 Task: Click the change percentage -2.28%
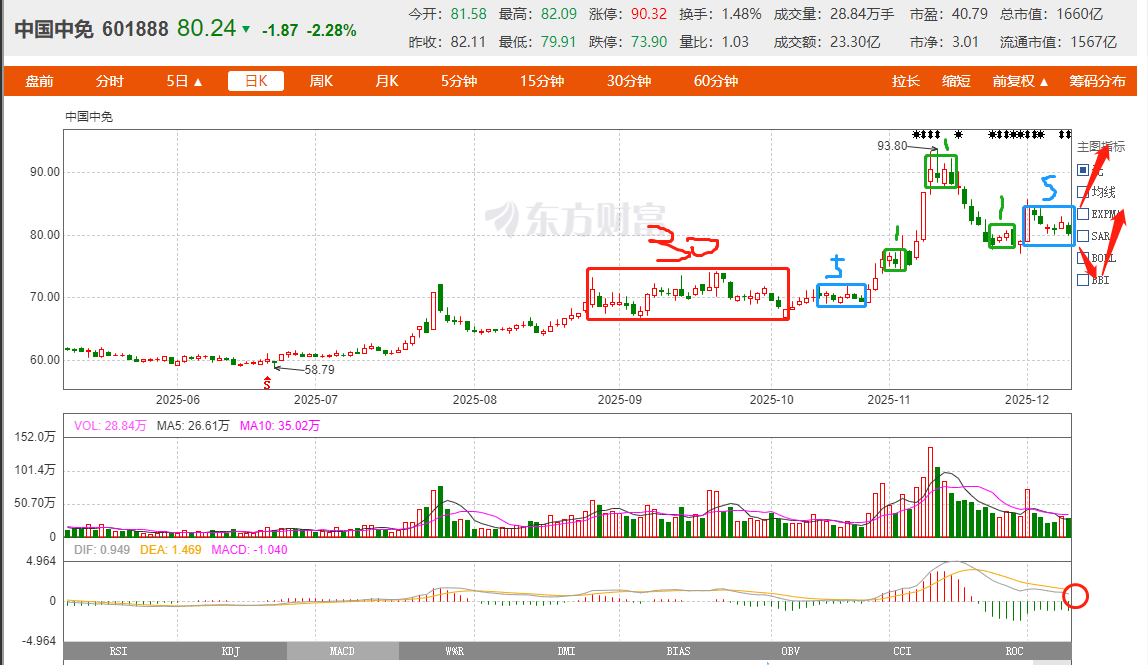[332, 31]
